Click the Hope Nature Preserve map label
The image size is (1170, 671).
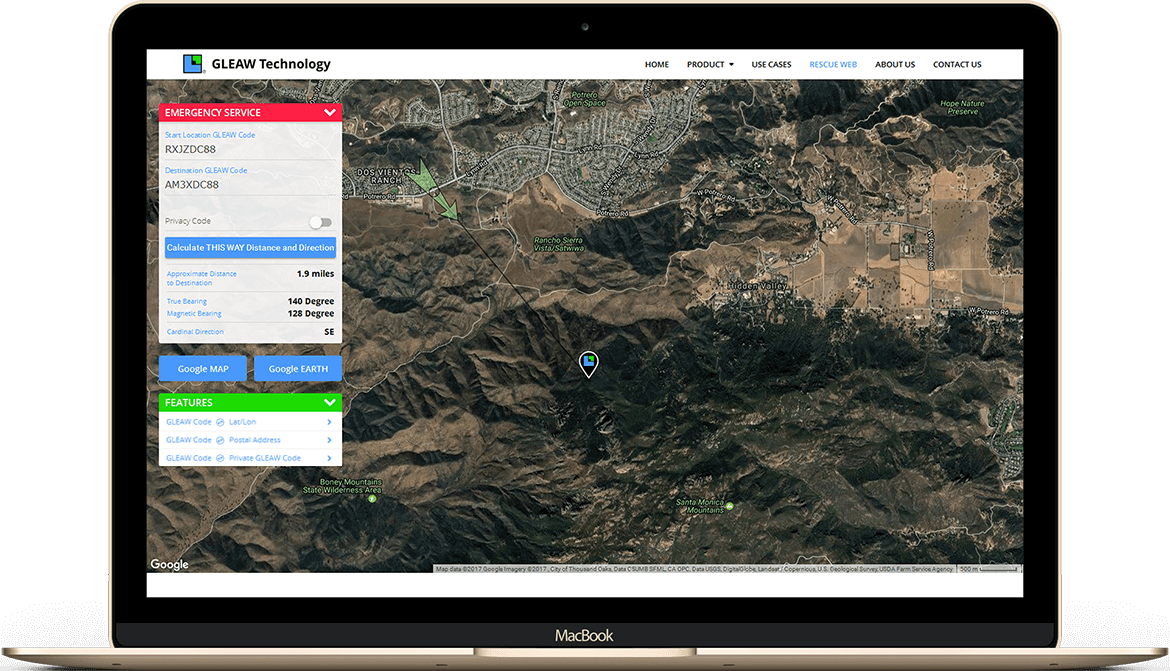[x=963, y=107]
